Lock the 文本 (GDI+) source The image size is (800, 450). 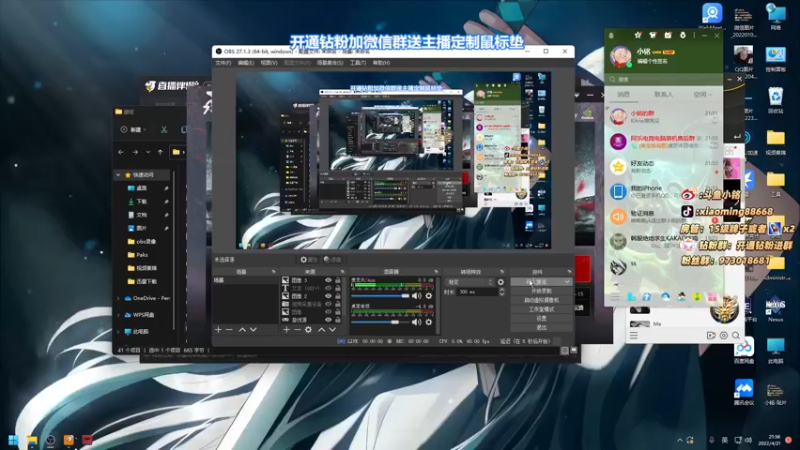[338, 288]
